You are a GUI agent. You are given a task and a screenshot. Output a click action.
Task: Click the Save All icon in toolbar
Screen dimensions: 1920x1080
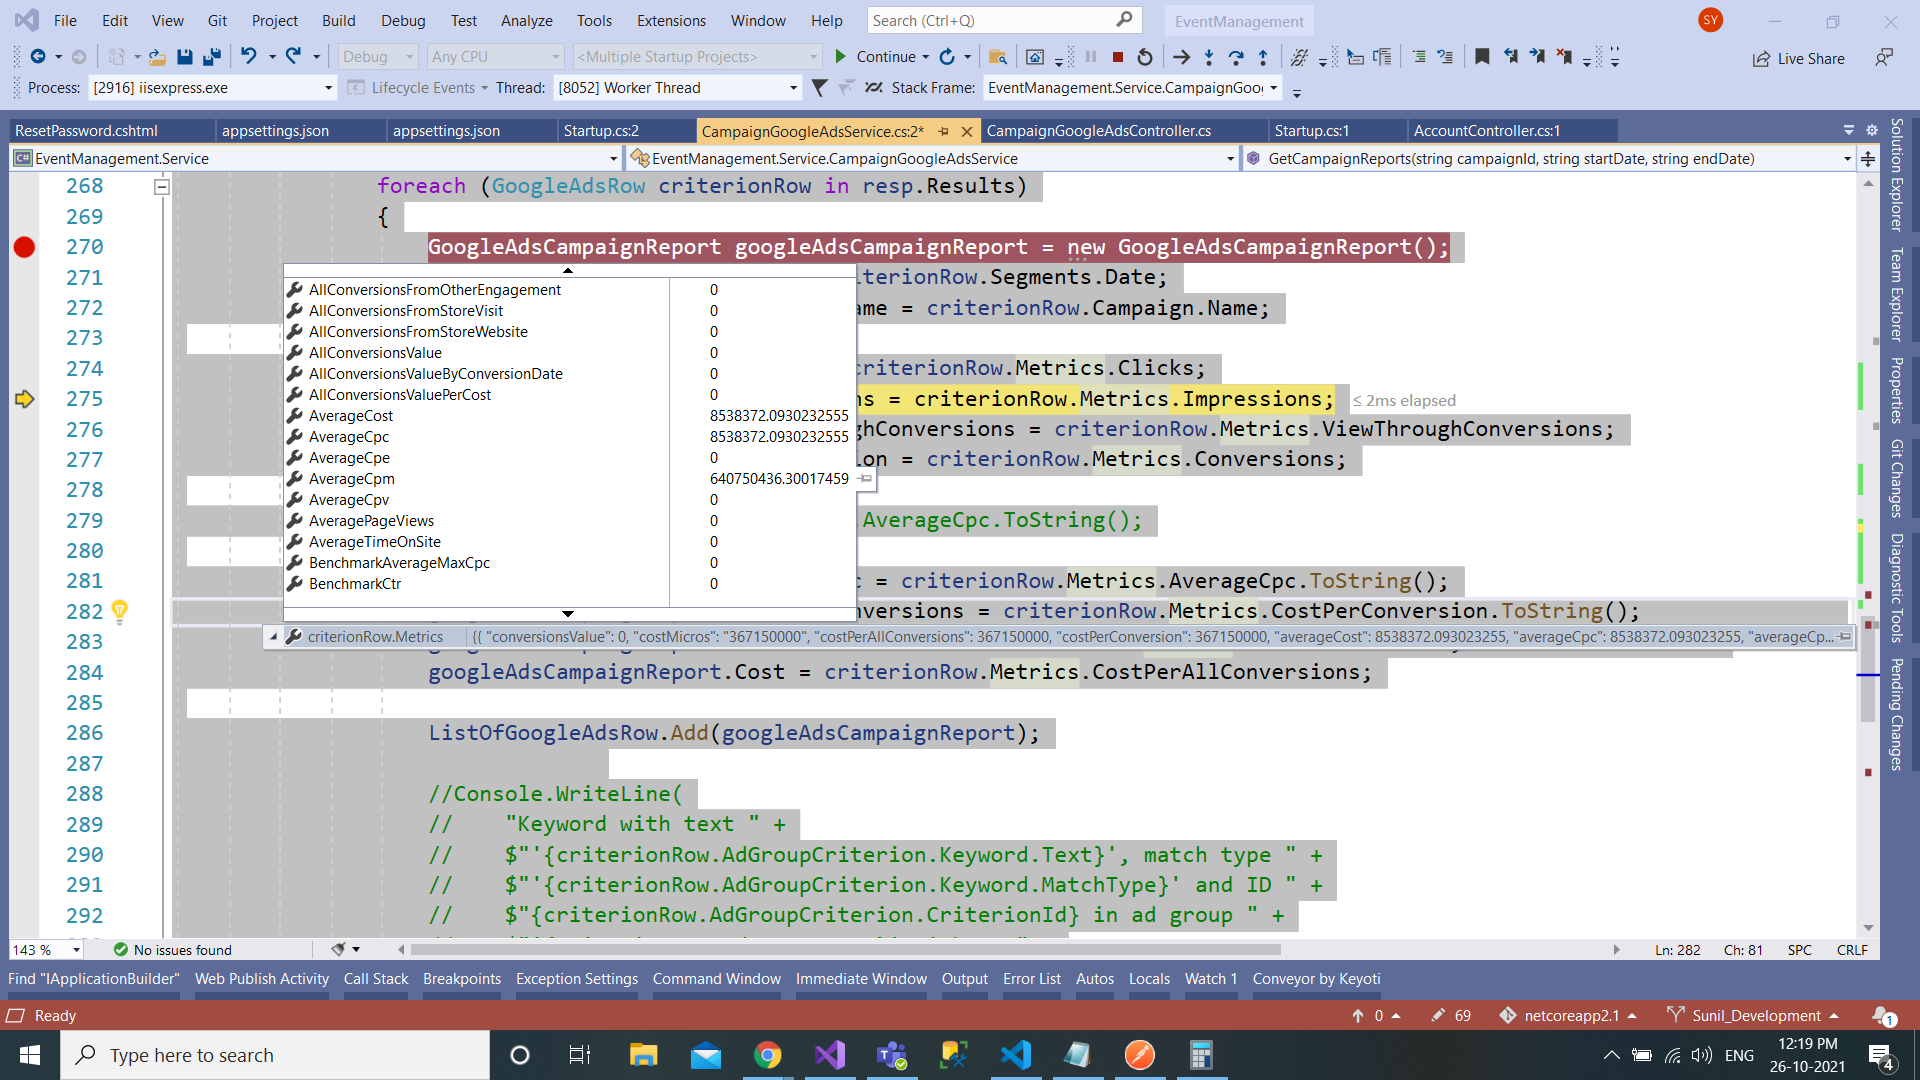[x=212, y=57]
